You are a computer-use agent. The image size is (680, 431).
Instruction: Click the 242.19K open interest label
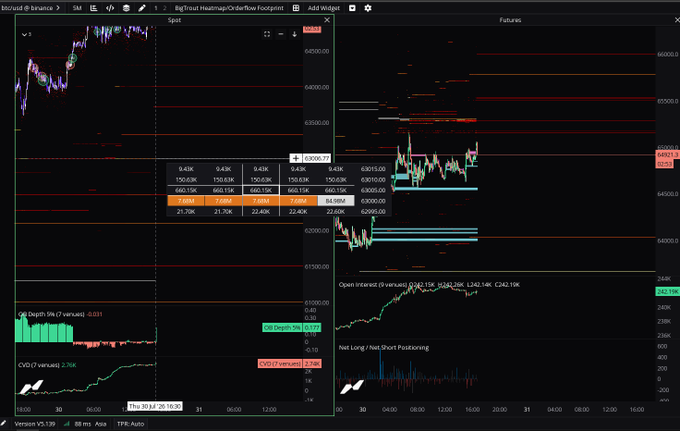tap(667, 291)
